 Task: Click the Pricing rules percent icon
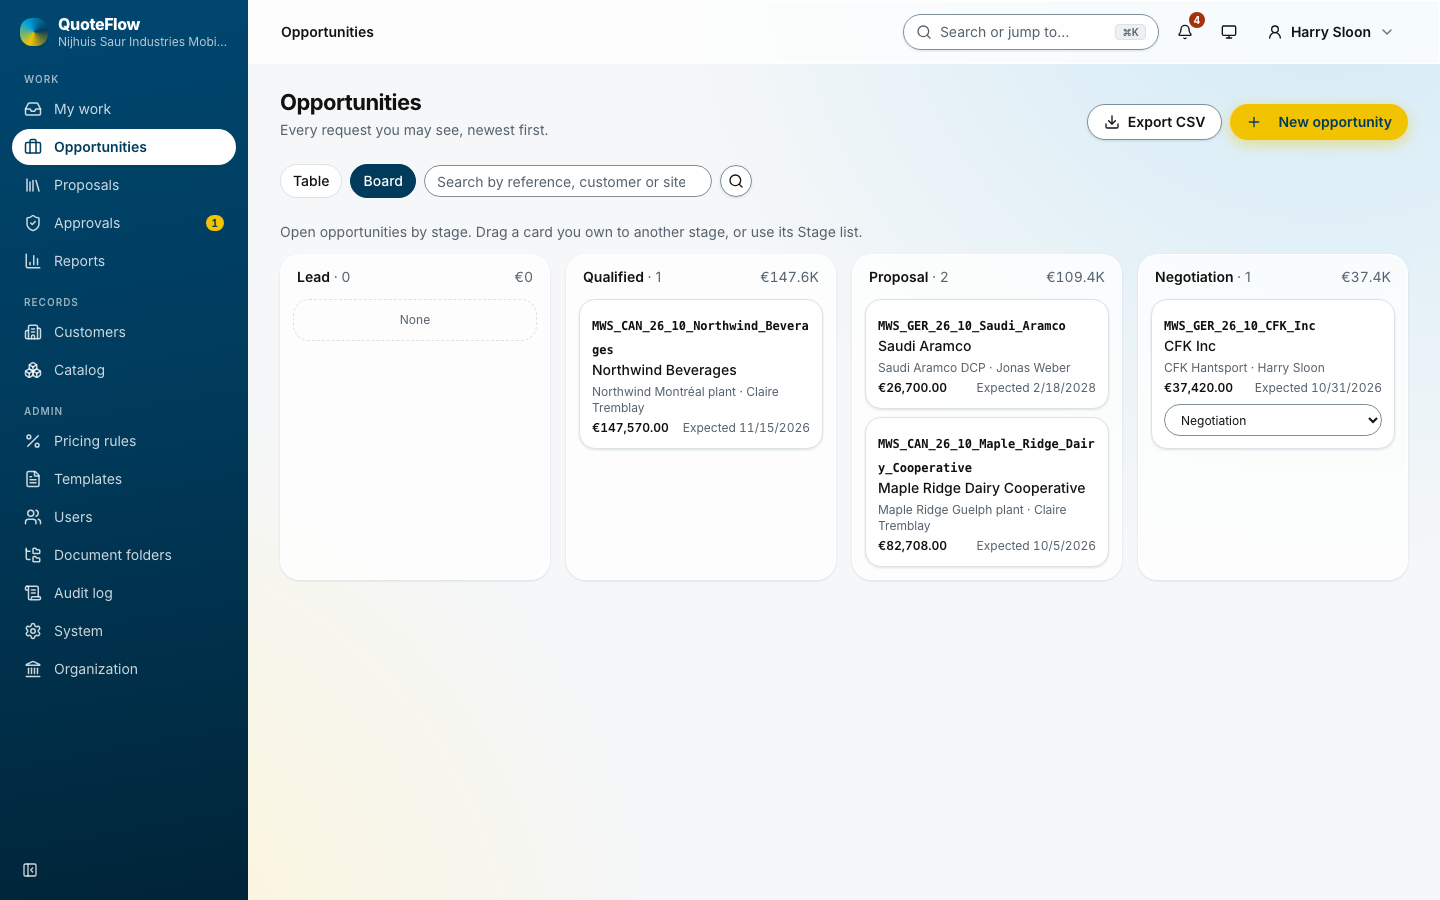33,441
